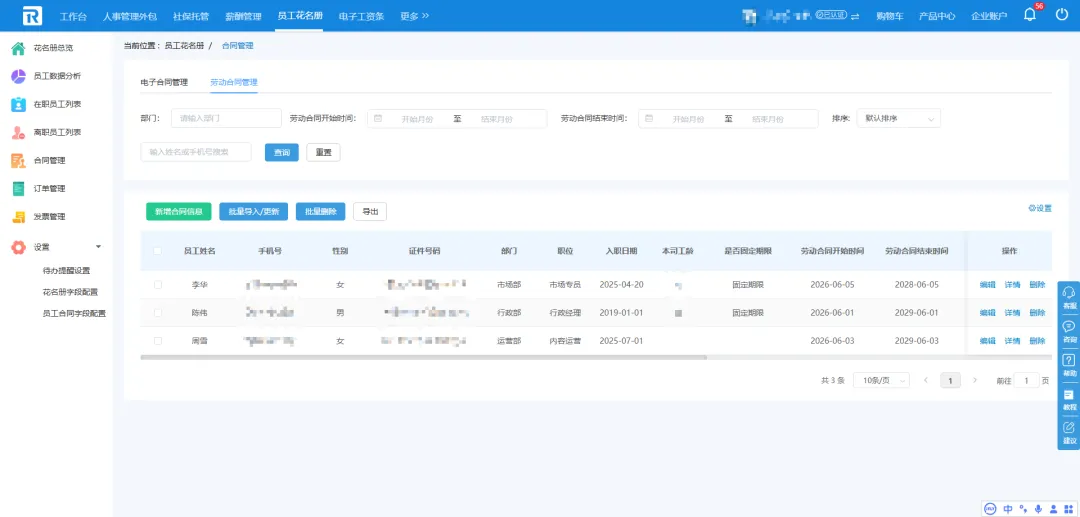
Task: Click input method grid toolbox icon
Action: (1067, 509)
